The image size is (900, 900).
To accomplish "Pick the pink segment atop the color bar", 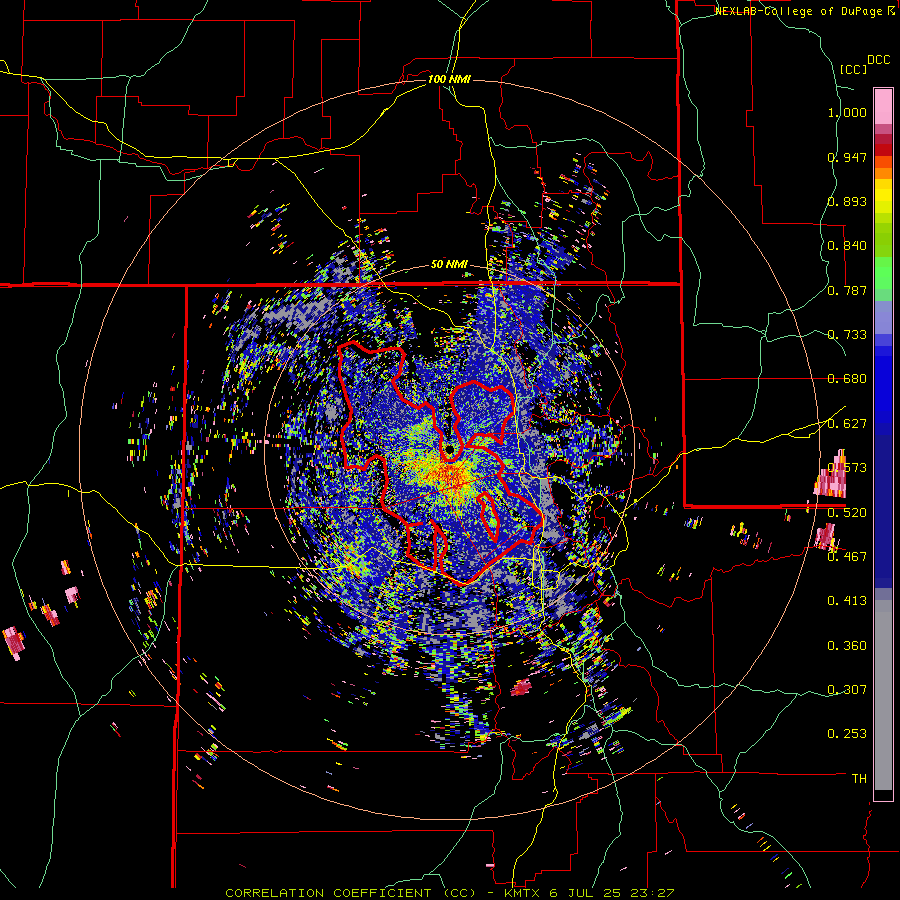I will (883, 106).
